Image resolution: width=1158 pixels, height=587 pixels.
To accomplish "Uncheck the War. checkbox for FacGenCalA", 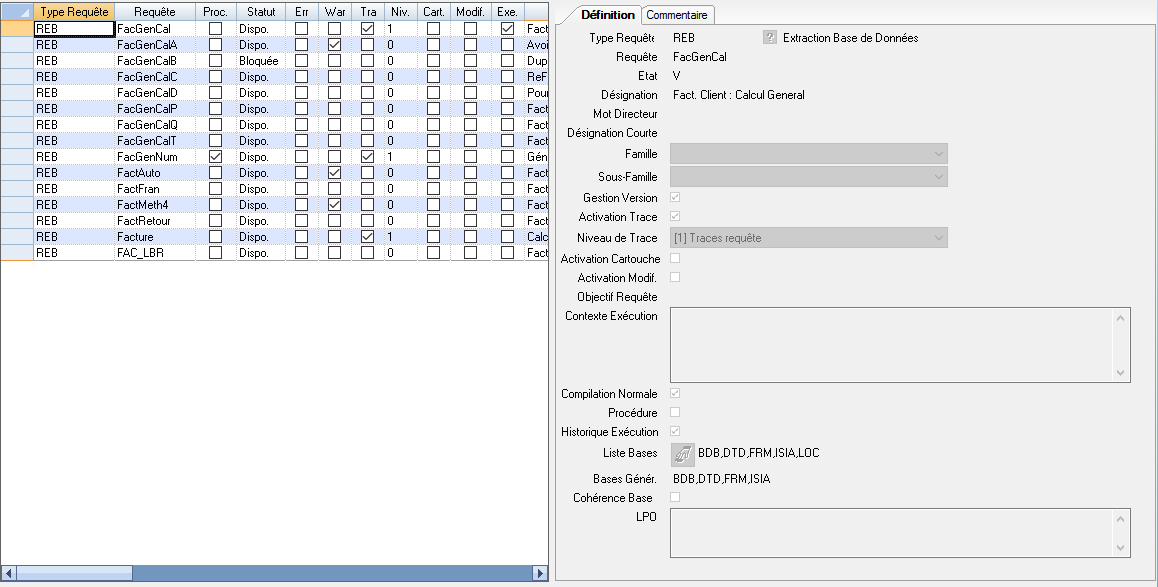I will coord(334,45).
